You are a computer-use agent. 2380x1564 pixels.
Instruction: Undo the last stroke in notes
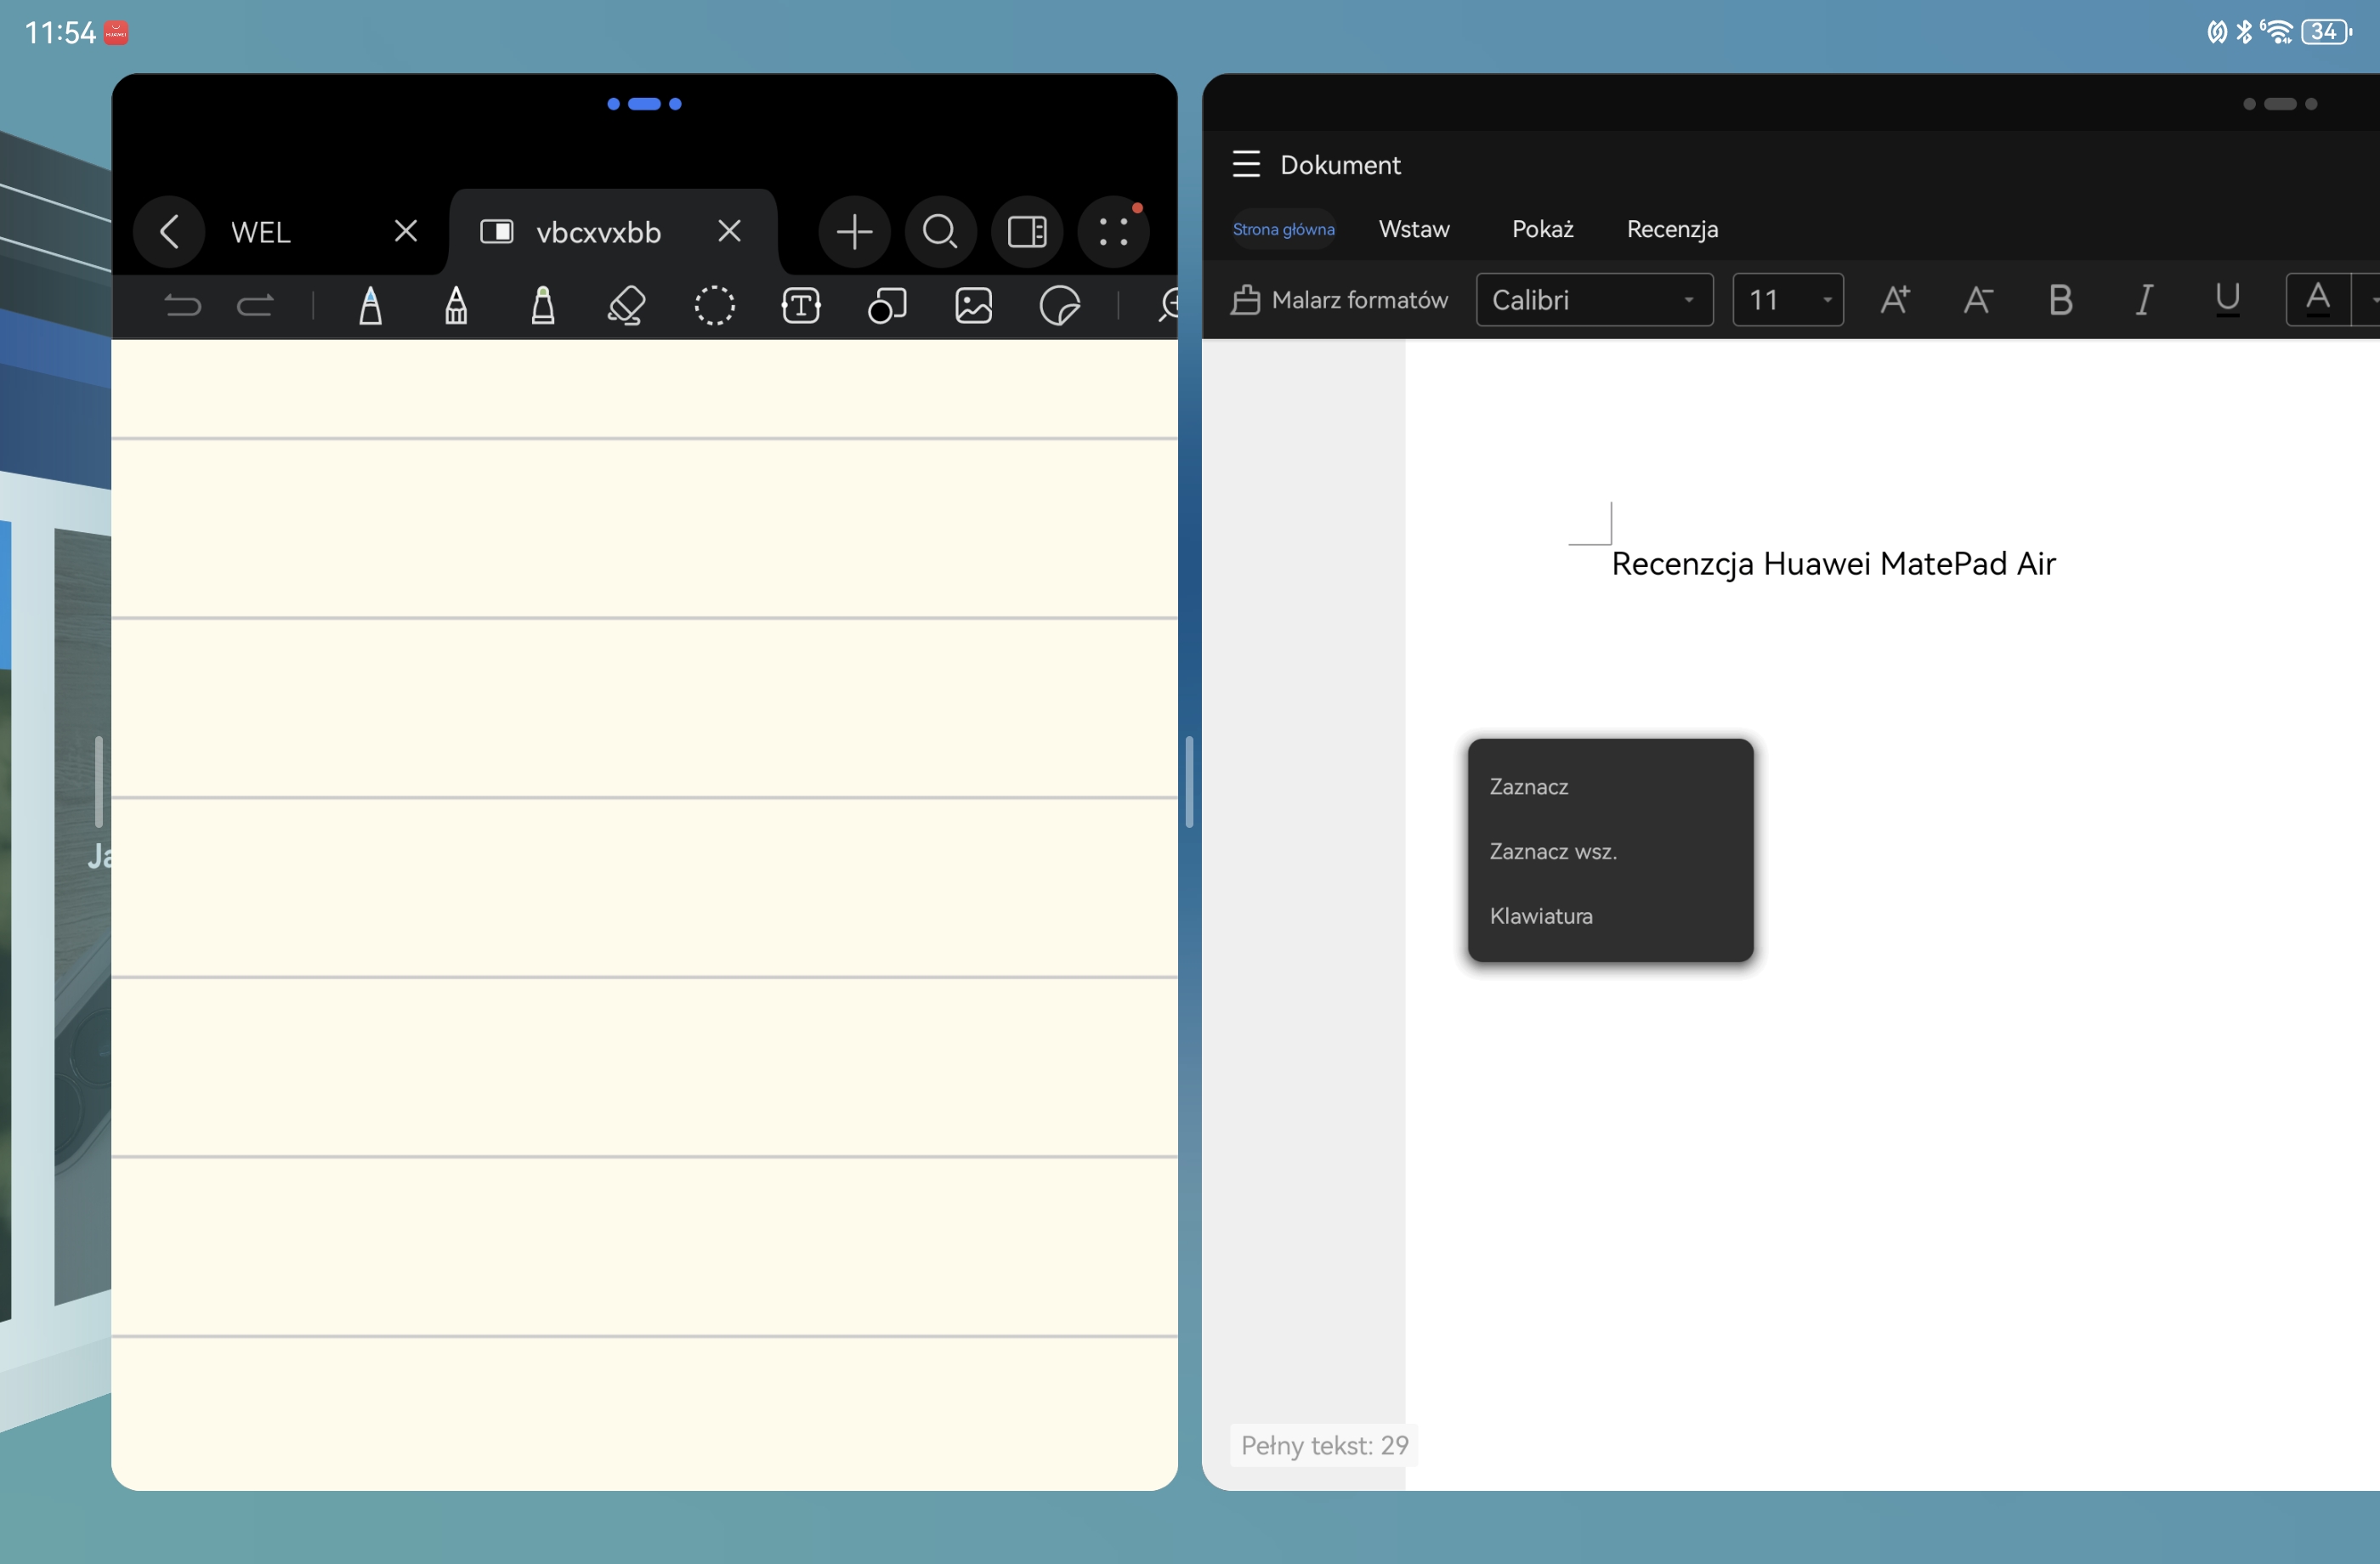click(x=183, y=305)
